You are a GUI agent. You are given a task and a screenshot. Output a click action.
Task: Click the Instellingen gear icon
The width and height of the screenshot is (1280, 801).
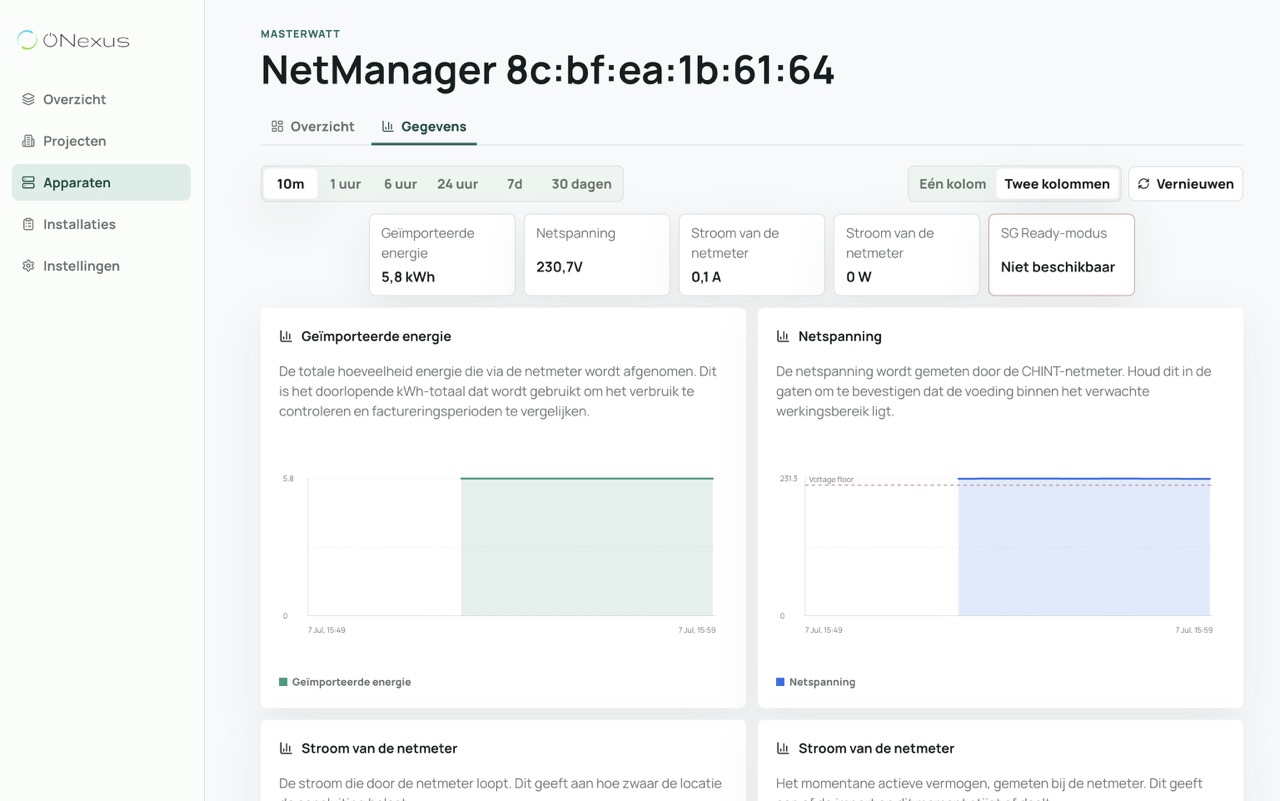tap(28, 266)
